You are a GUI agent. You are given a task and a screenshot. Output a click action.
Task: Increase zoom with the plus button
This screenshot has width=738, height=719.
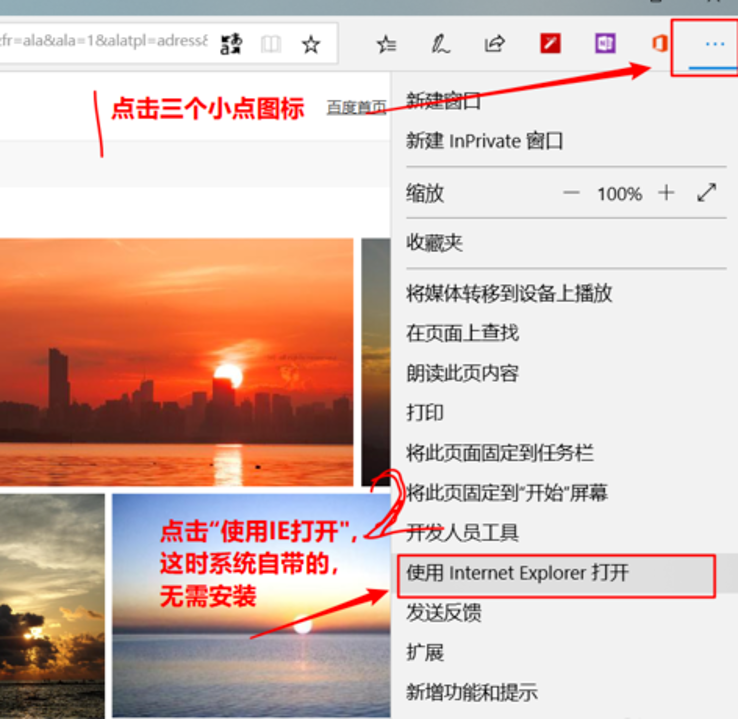tap(666, 193)
